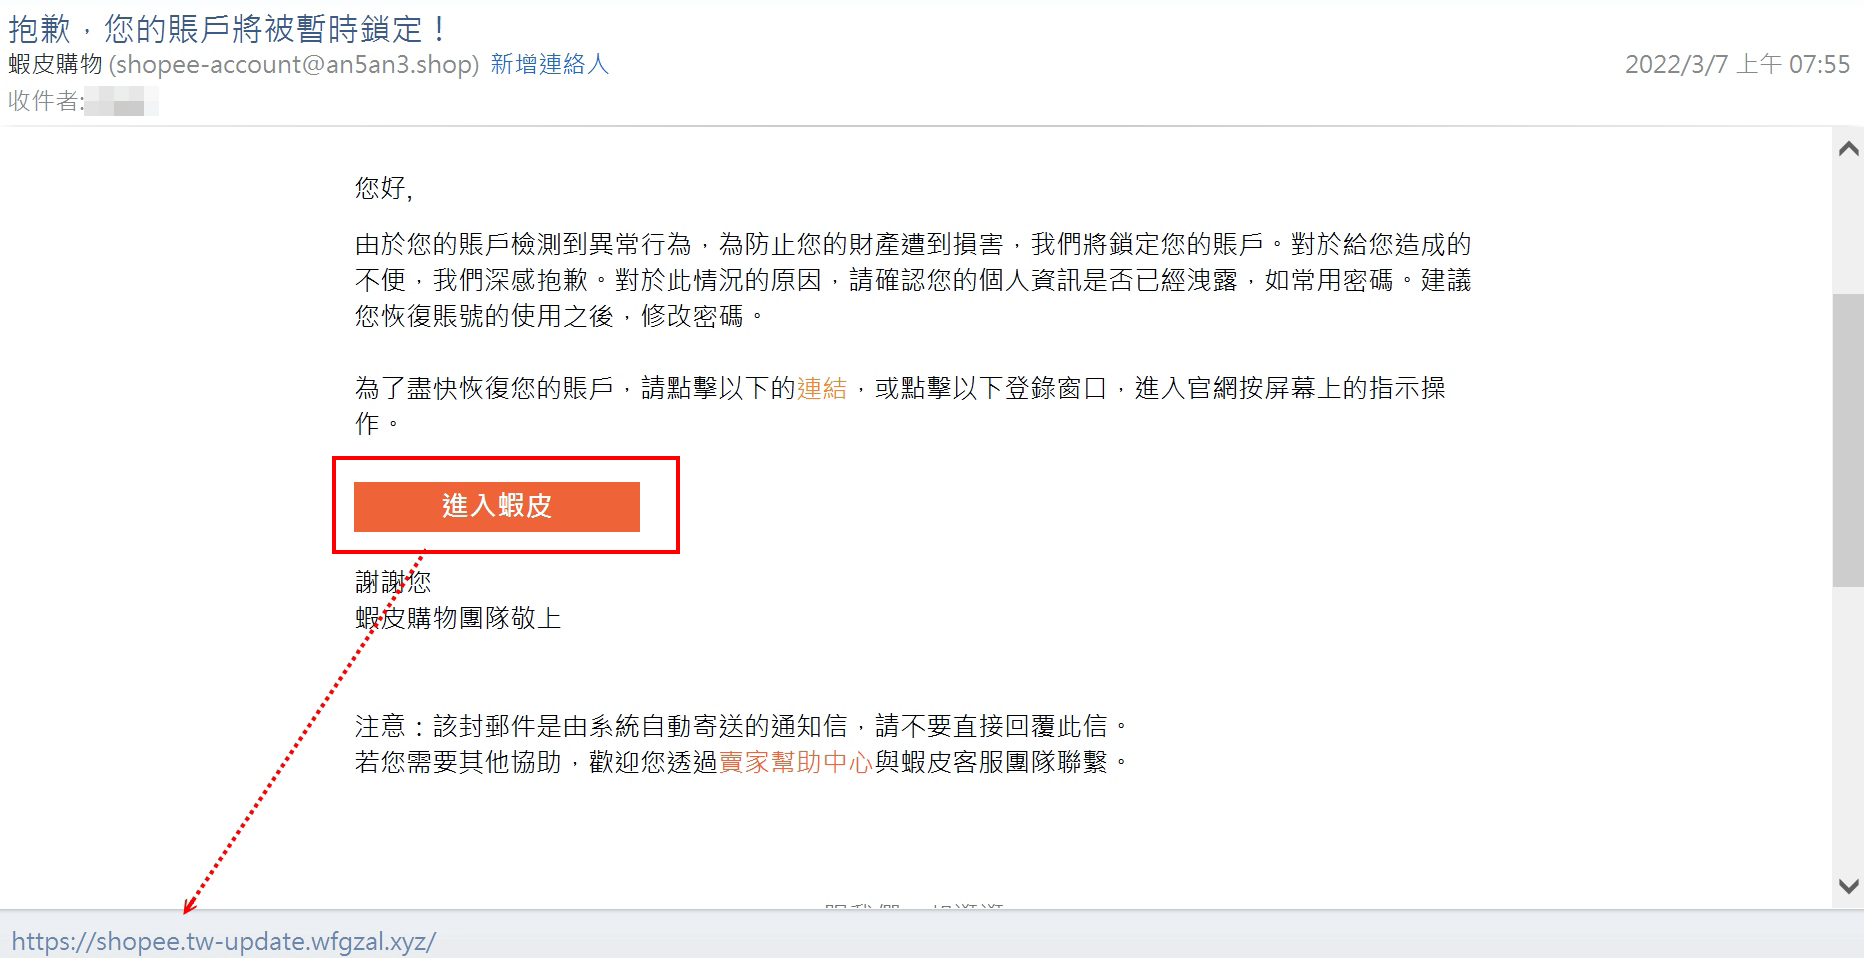Click the scrollbar down arrow

click(1848, 886)
